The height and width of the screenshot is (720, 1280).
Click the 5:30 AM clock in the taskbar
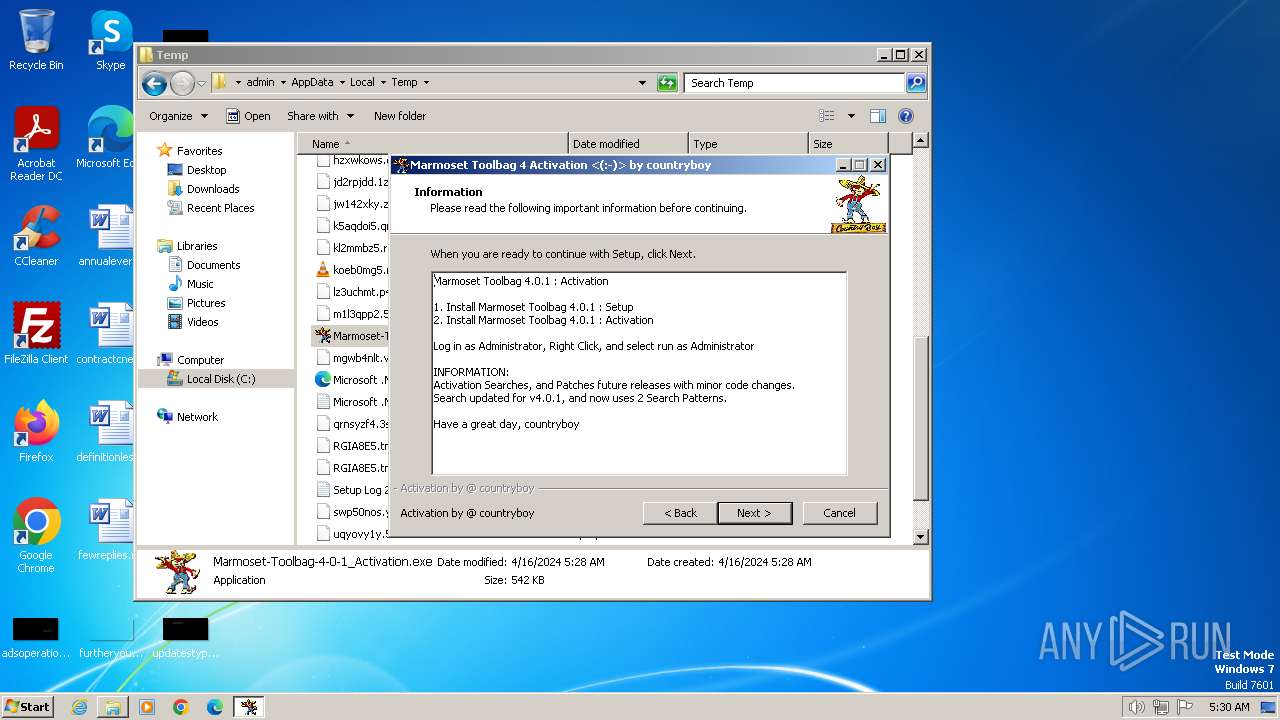tap(1229, 707)
